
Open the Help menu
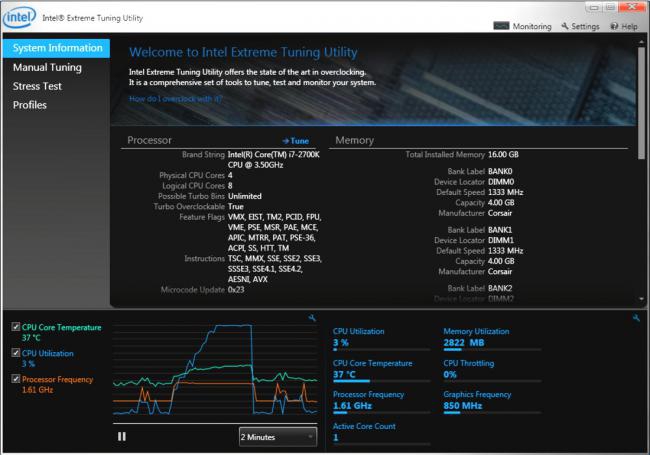(624, 27)
